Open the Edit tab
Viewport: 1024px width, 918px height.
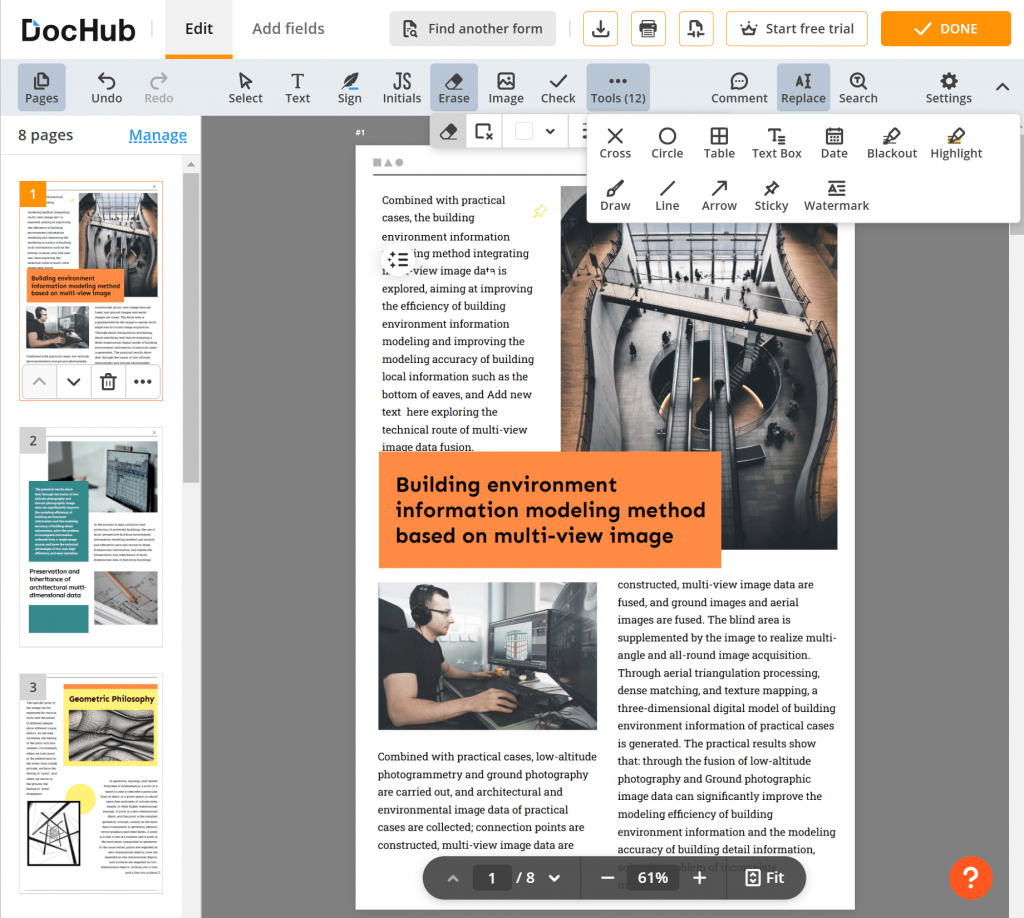coord(198,29)
